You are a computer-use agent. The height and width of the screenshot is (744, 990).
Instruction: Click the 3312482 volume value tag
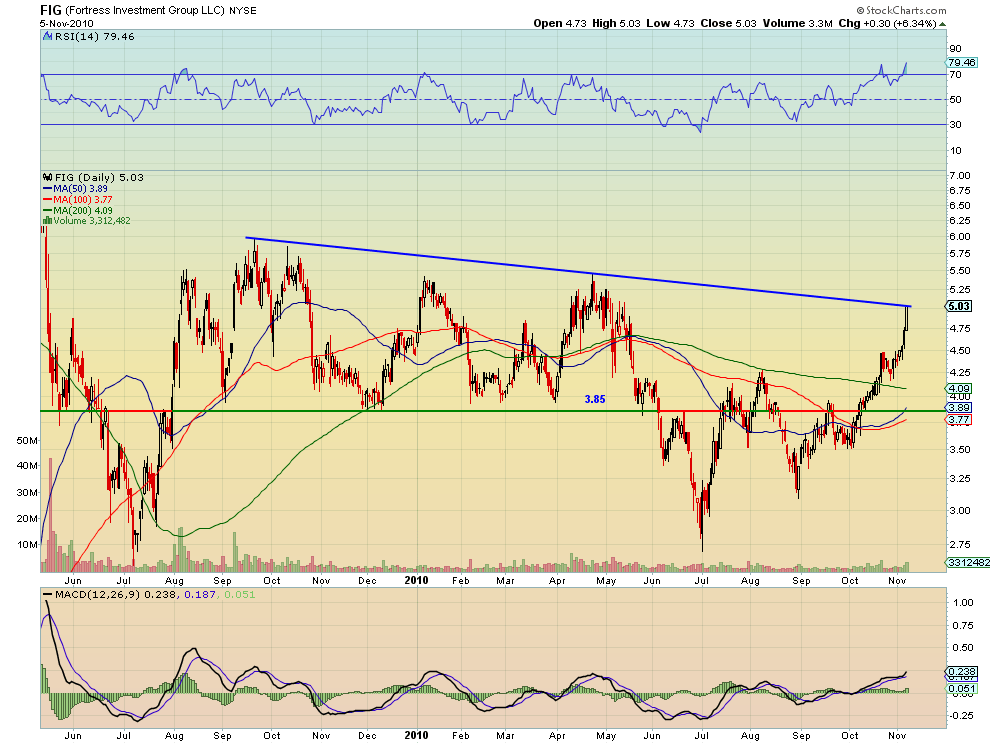968,562
